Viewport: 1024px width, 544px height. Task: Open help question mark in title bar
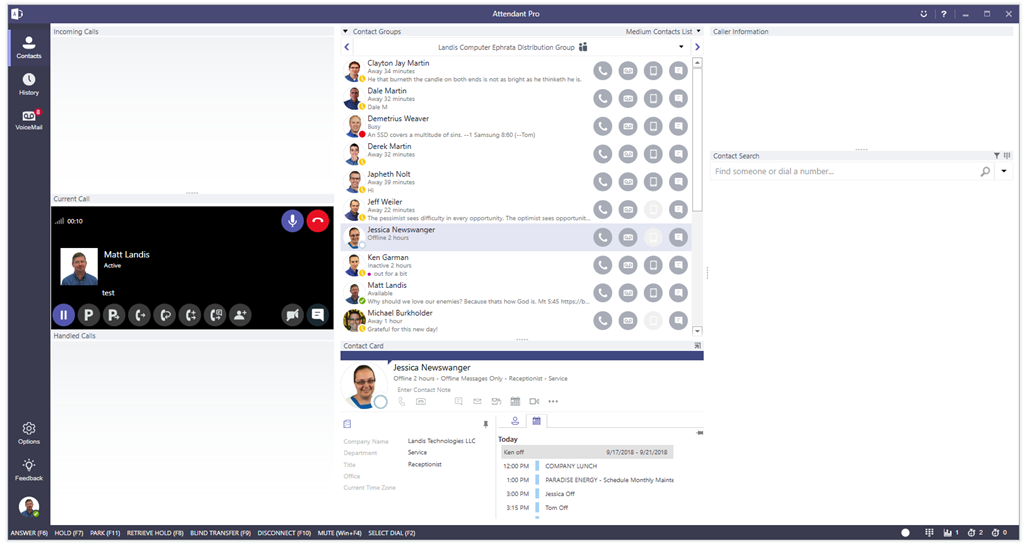coord(944,14)
